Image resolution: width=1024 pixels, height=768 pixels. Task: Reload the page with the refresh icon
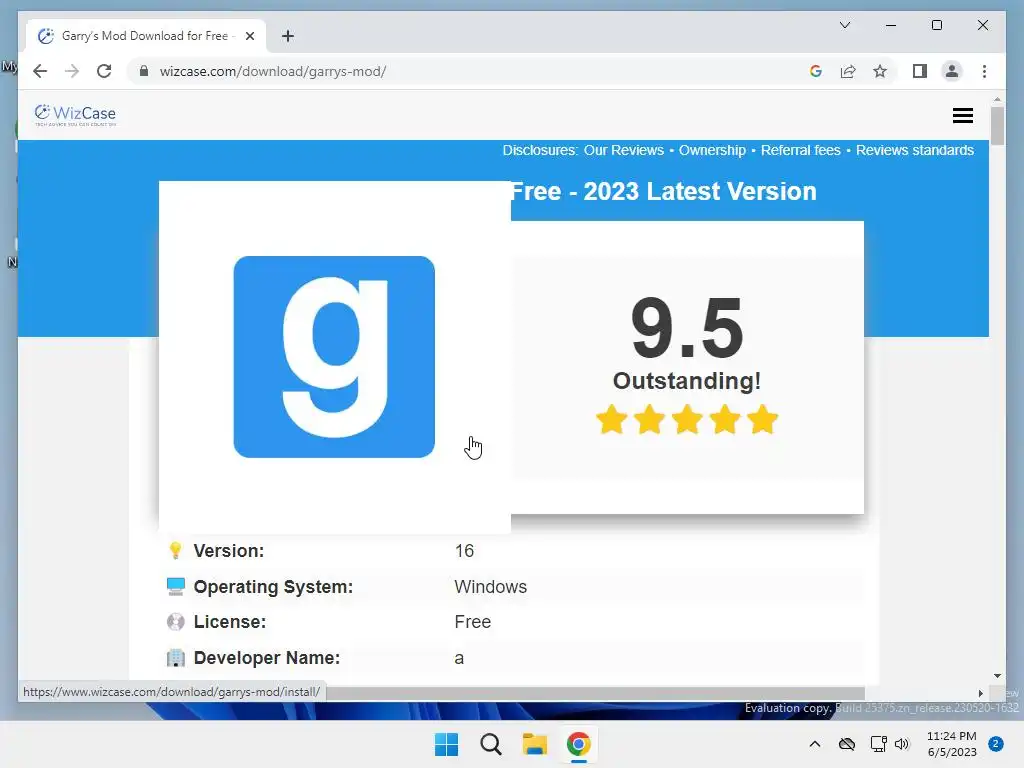pos(104,71)
